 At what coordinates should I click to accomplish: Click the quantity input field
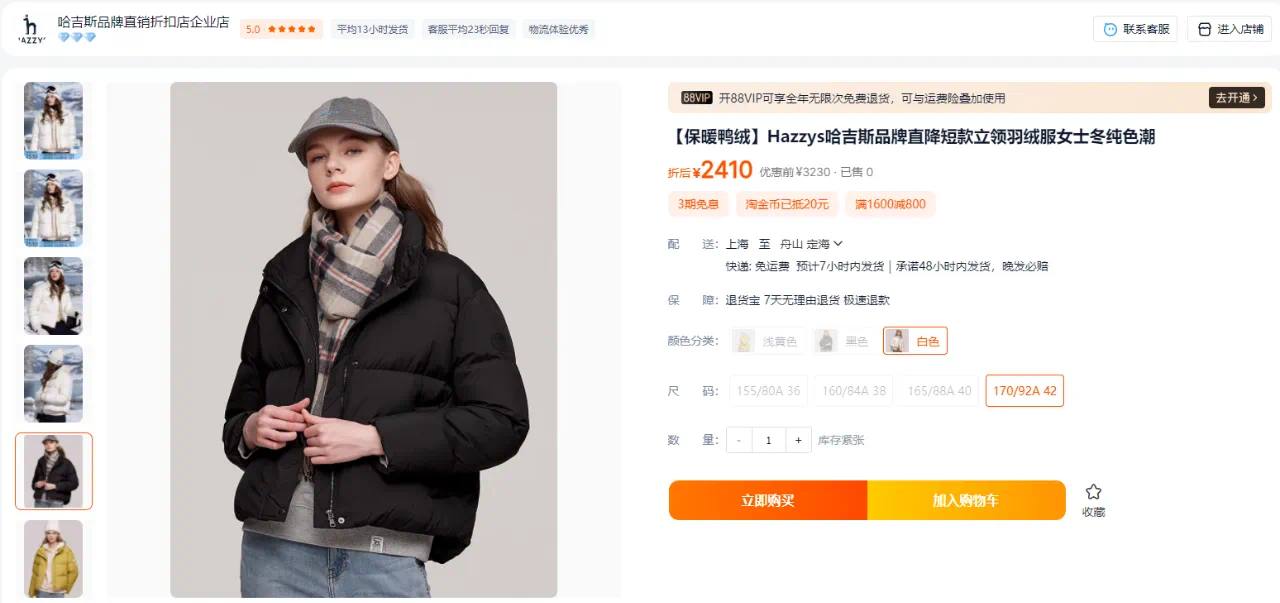[768, 440]
